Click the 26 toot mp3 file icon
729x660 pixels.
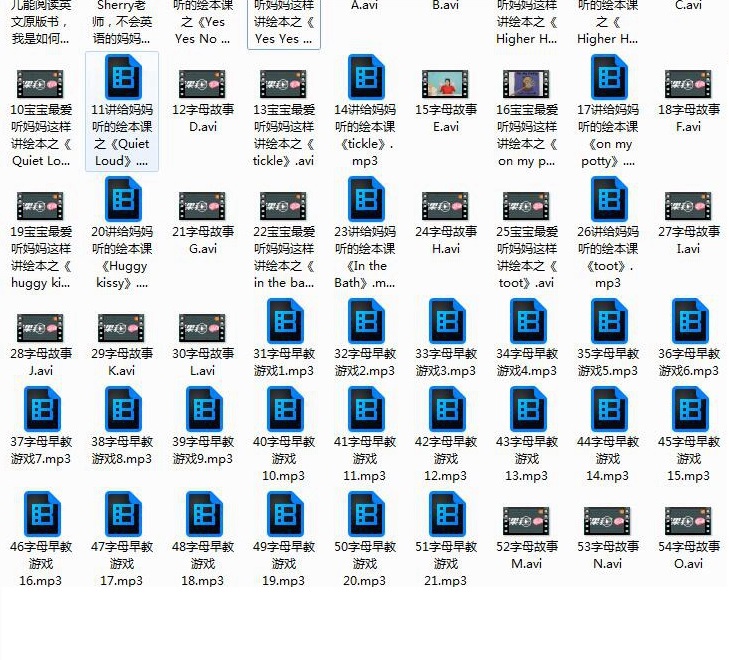pyautogui.click(x=609, y=200)
